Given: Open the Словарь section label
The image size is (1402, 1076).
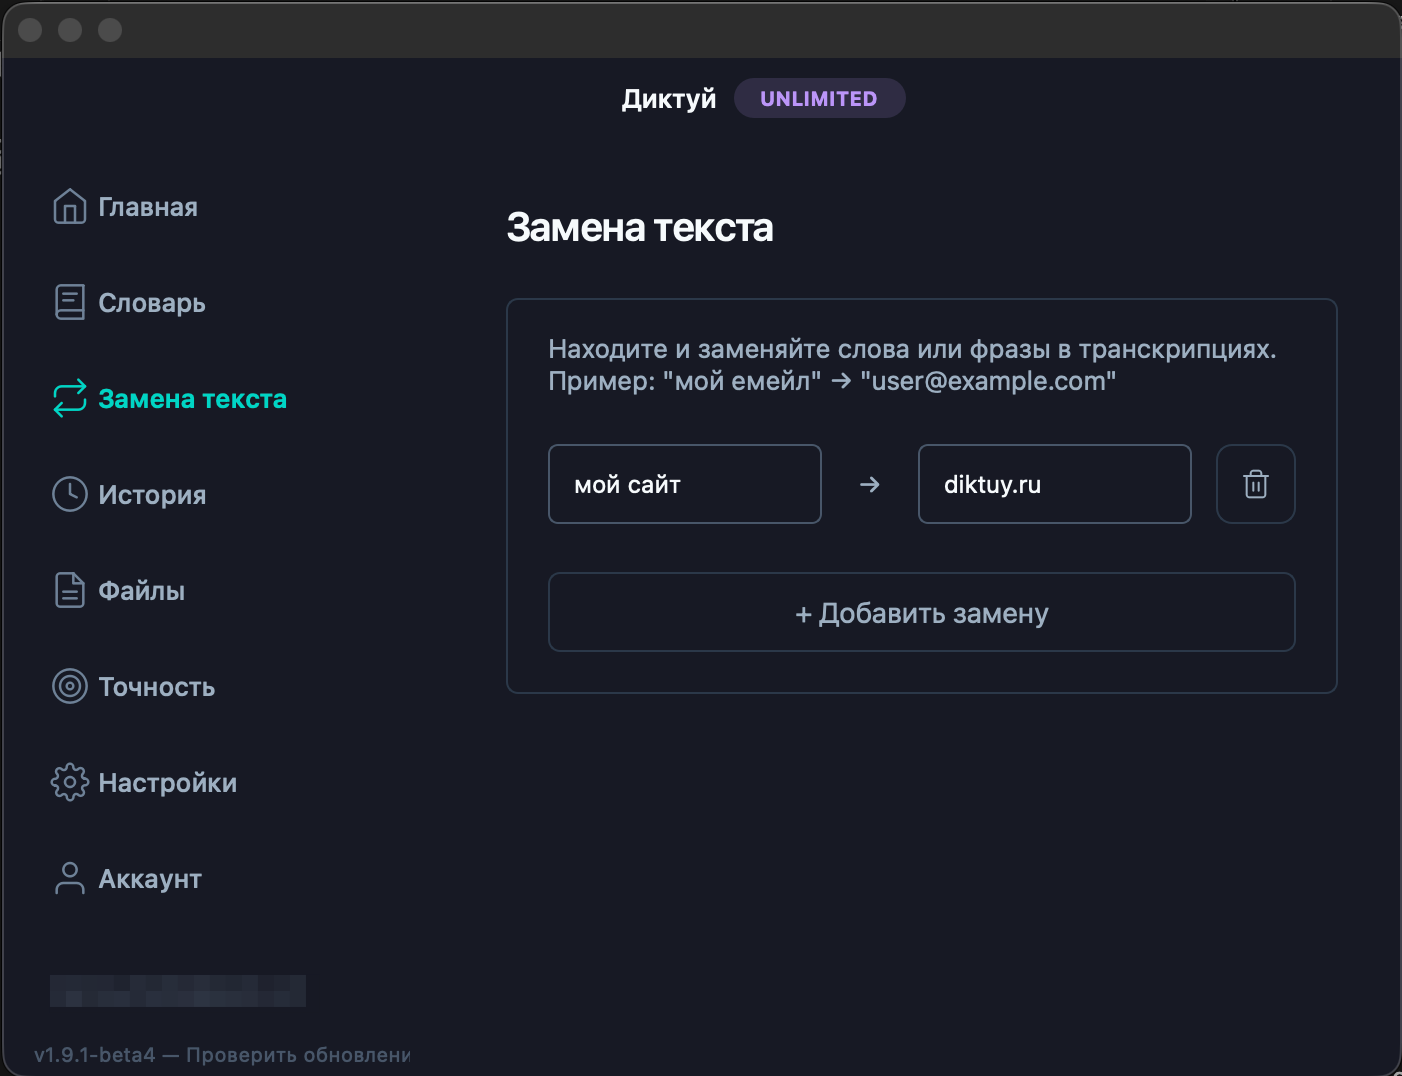Looking at the screenshot, I should 152,303.
